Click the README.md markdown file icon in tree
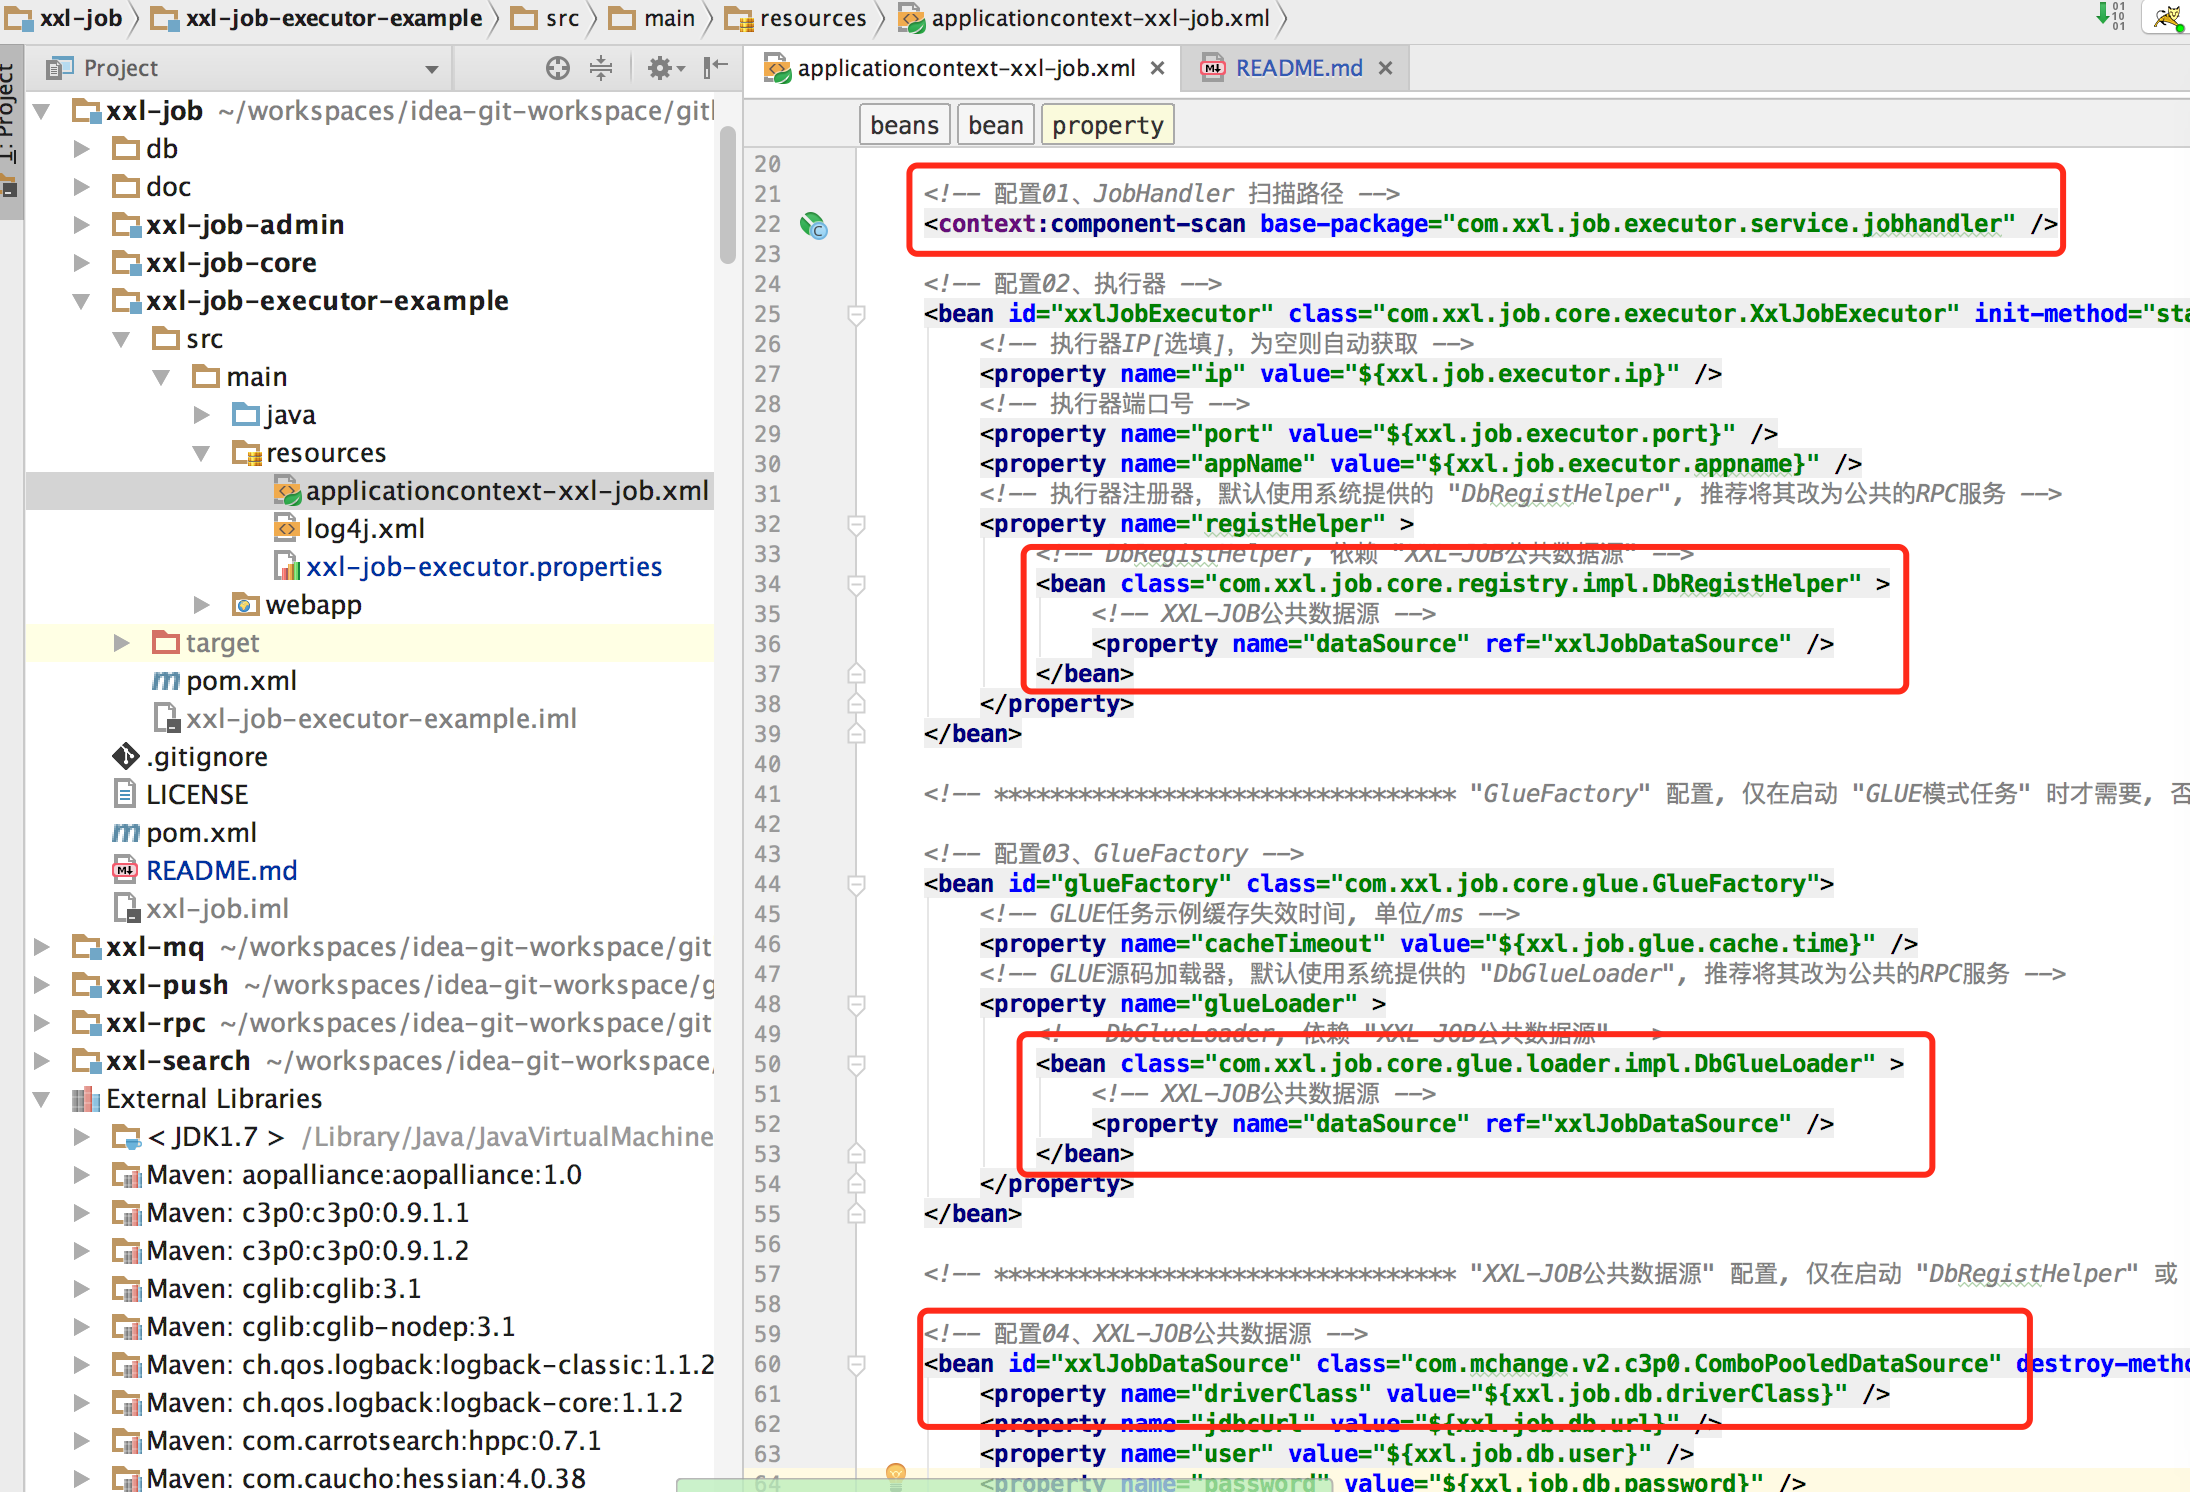This screenshot has width=2190, height=1492. pyautogui.click(x=125, y=871)
